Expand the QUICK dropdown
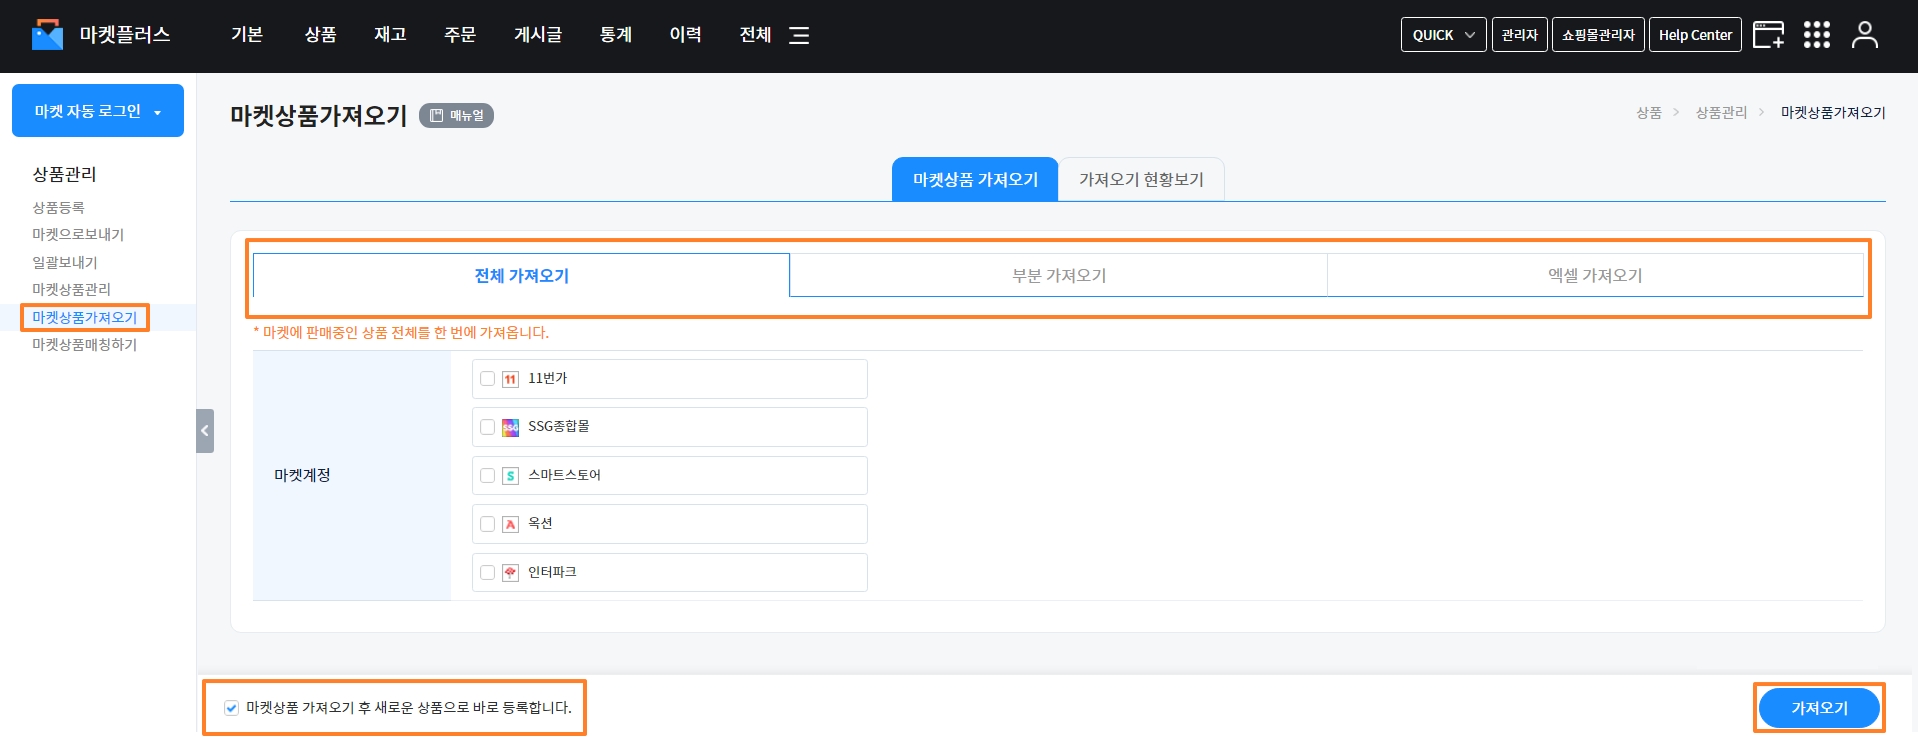This screenshot has width=1918, height=754. 1443,35
